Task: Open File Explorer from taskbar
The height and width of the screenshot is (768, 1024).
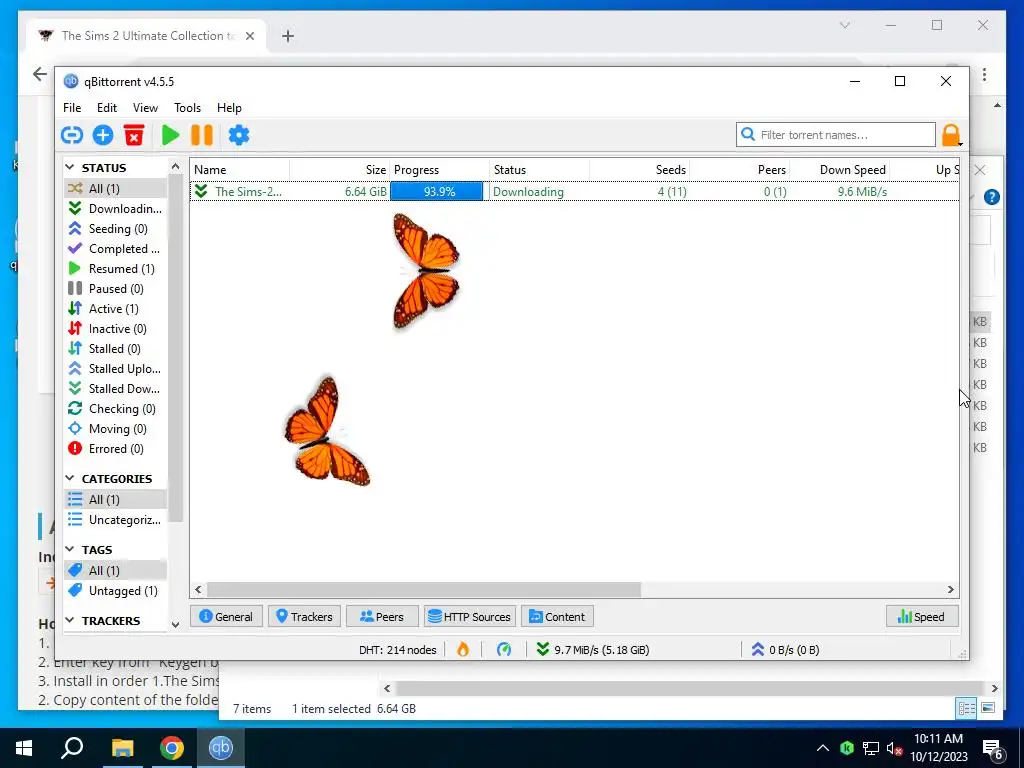Action: point(122,748)
